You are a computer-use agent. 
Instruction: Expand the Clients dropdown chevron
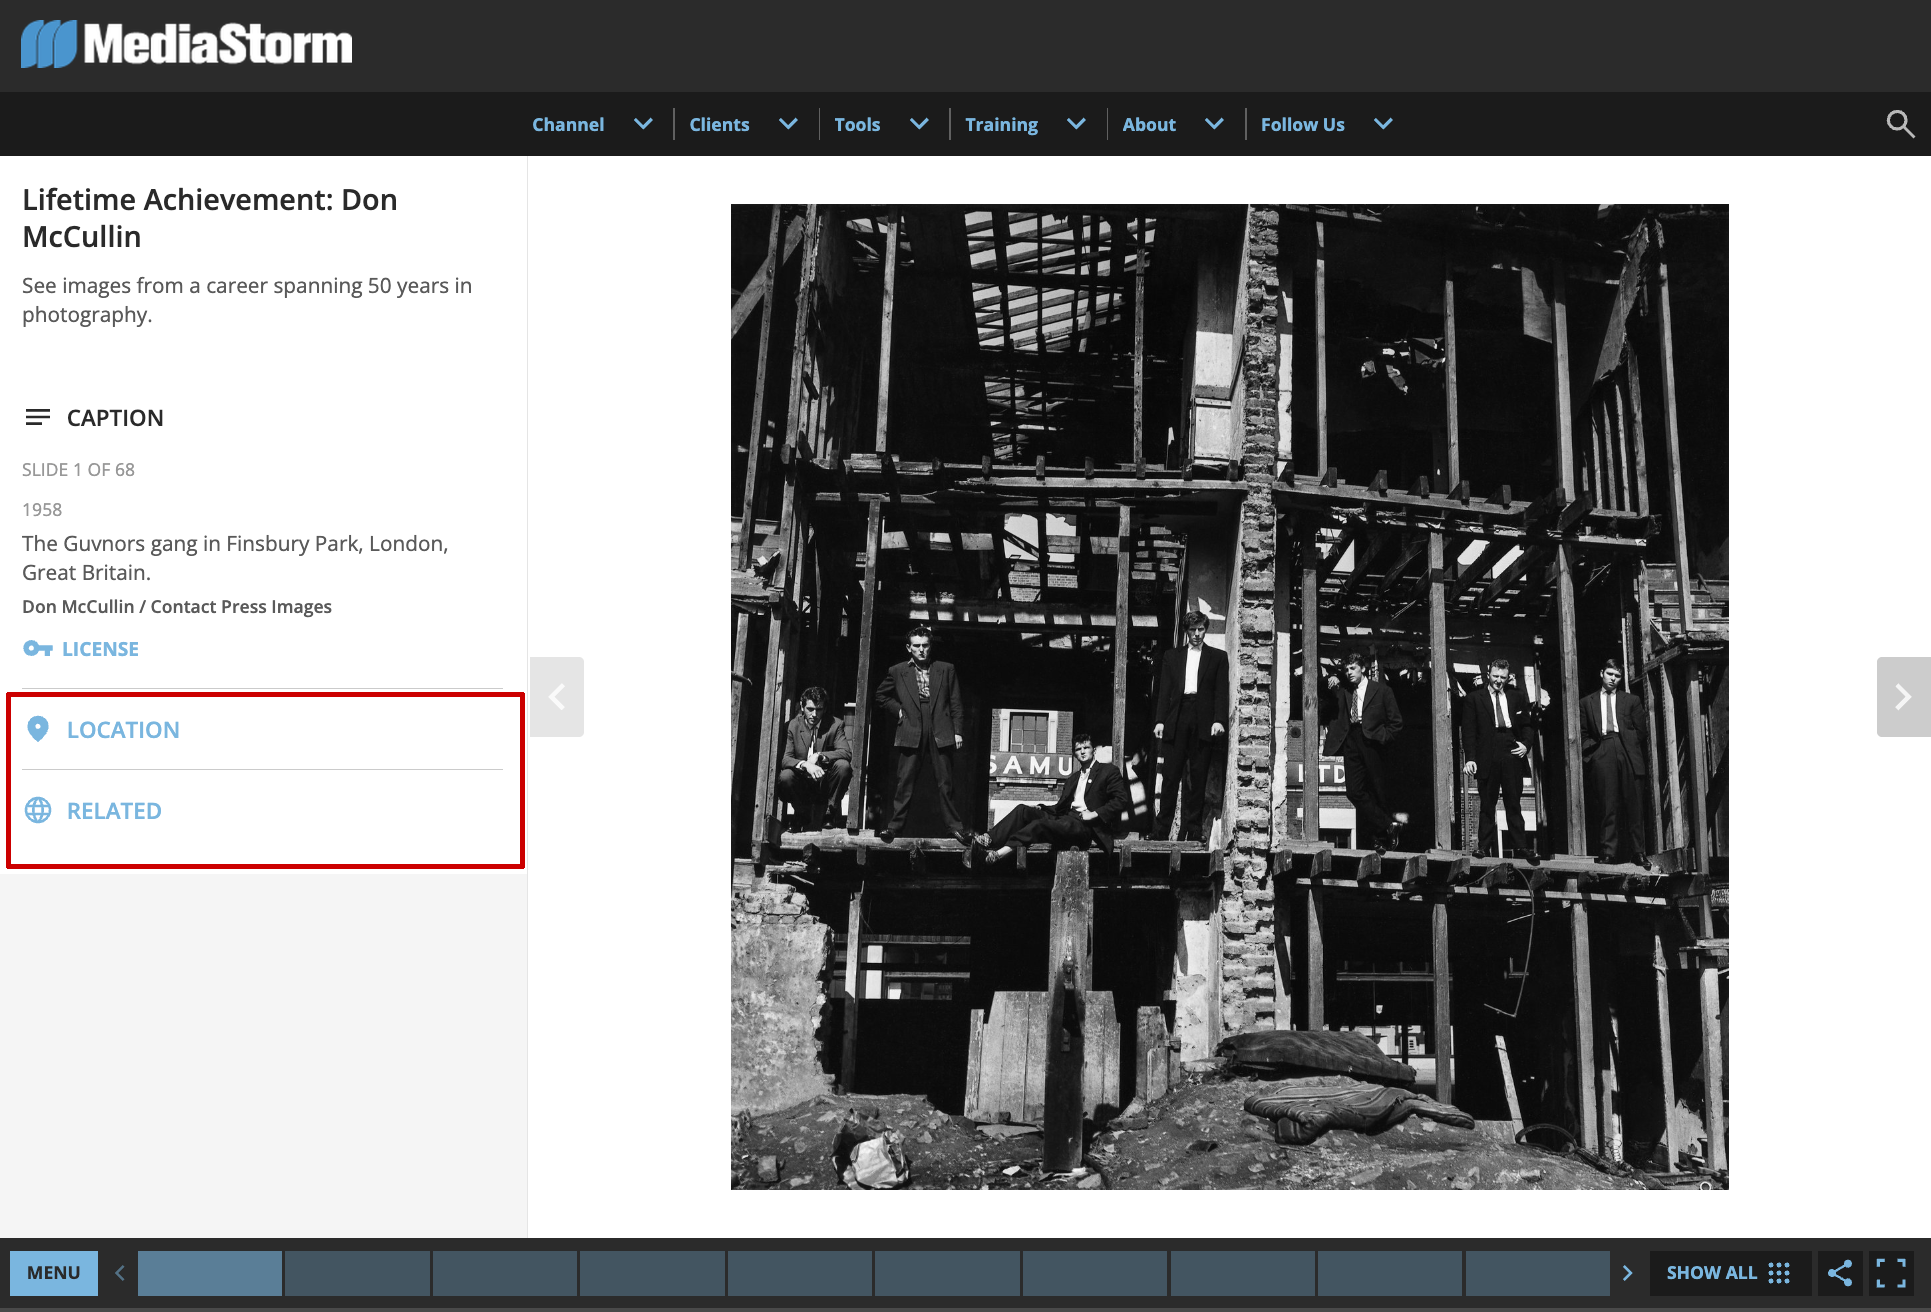coord(788,124)
